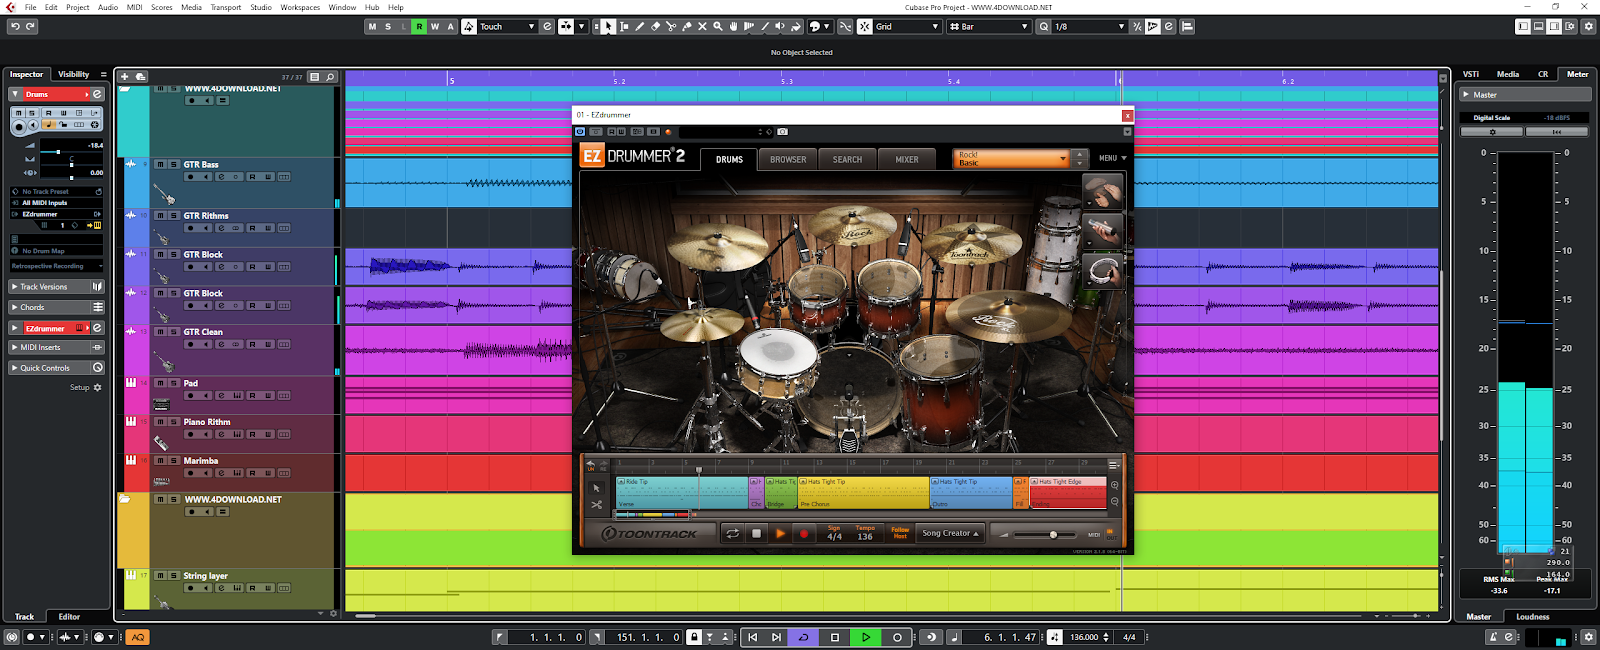
Task: Click the EZdrummer Song track scissors tool
Action: click(x=597, y=505)
